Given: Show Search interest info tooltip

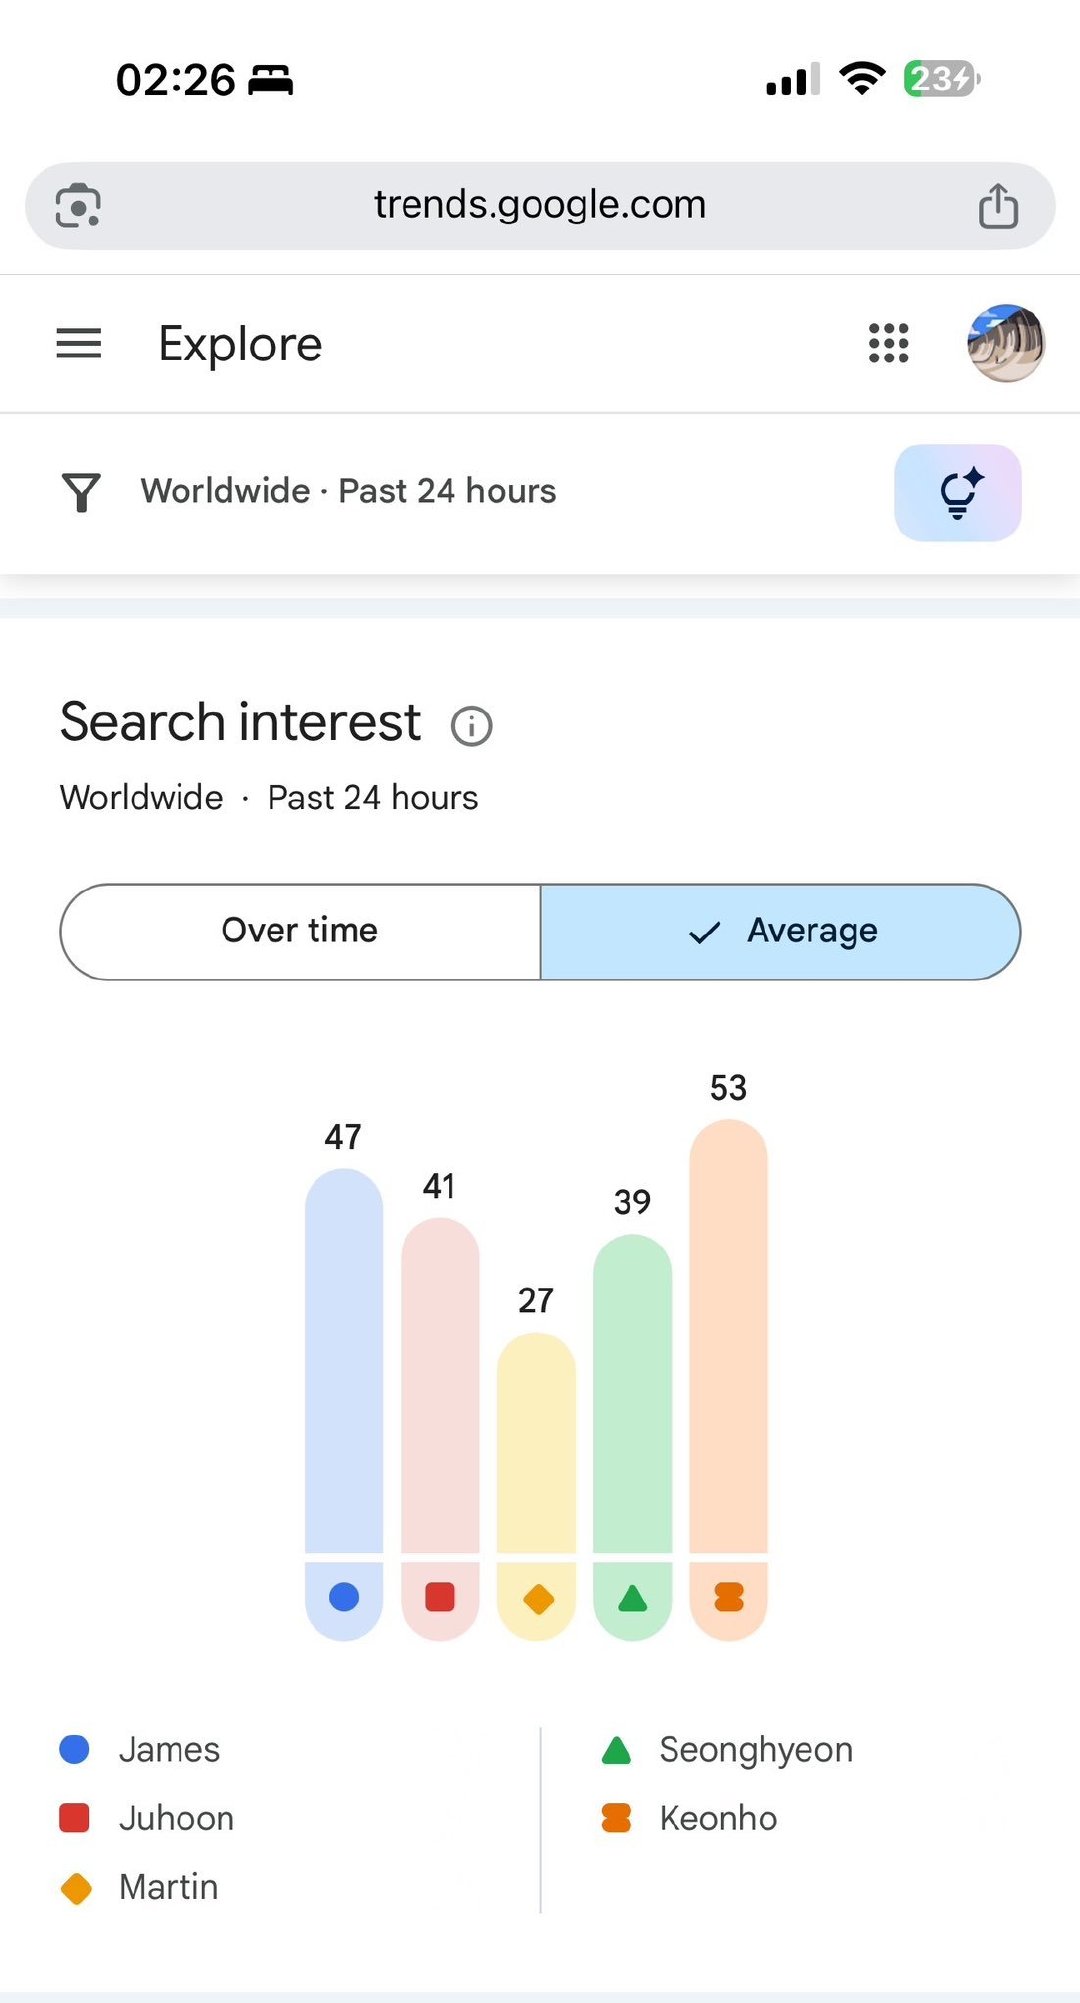Looking at the screenshot, I should coord(471,726).
